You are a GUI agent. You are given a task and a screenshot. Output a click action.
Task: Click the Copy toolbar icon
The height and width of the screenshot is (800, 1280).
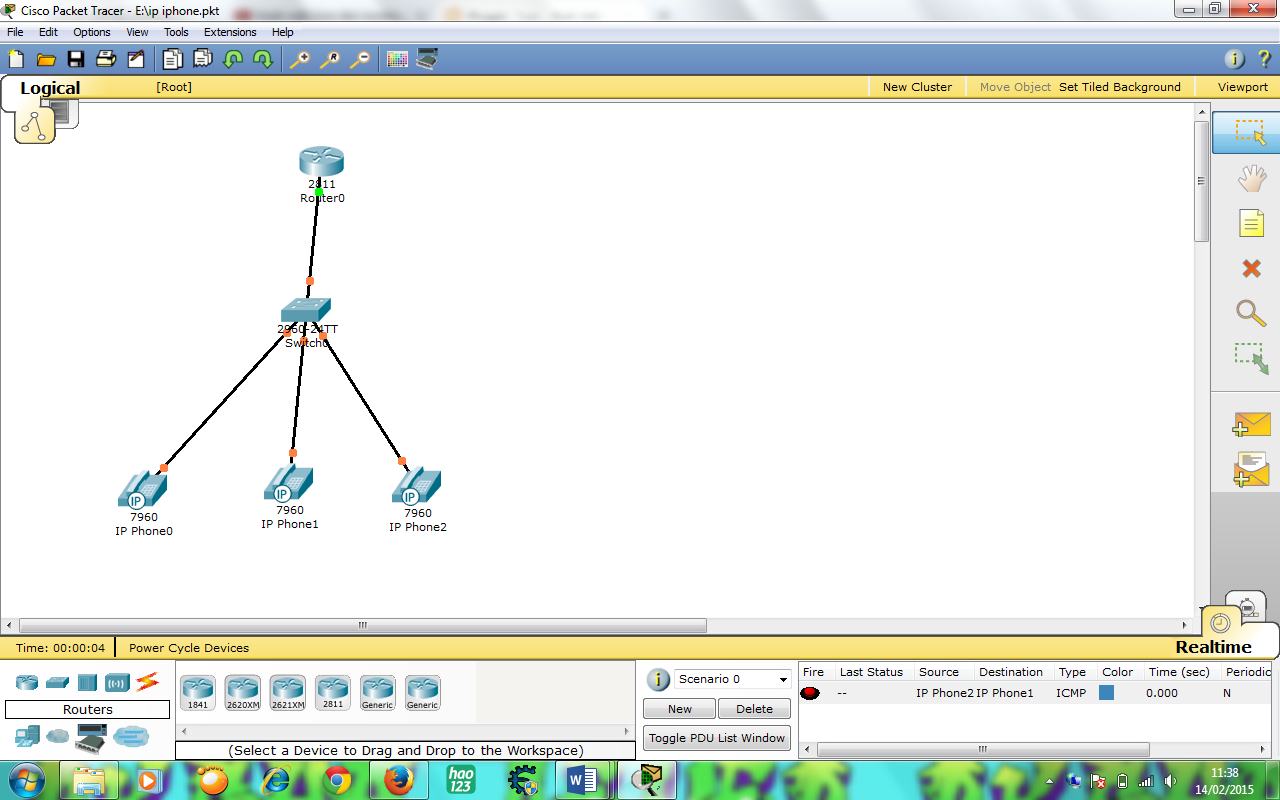point(173,59)
